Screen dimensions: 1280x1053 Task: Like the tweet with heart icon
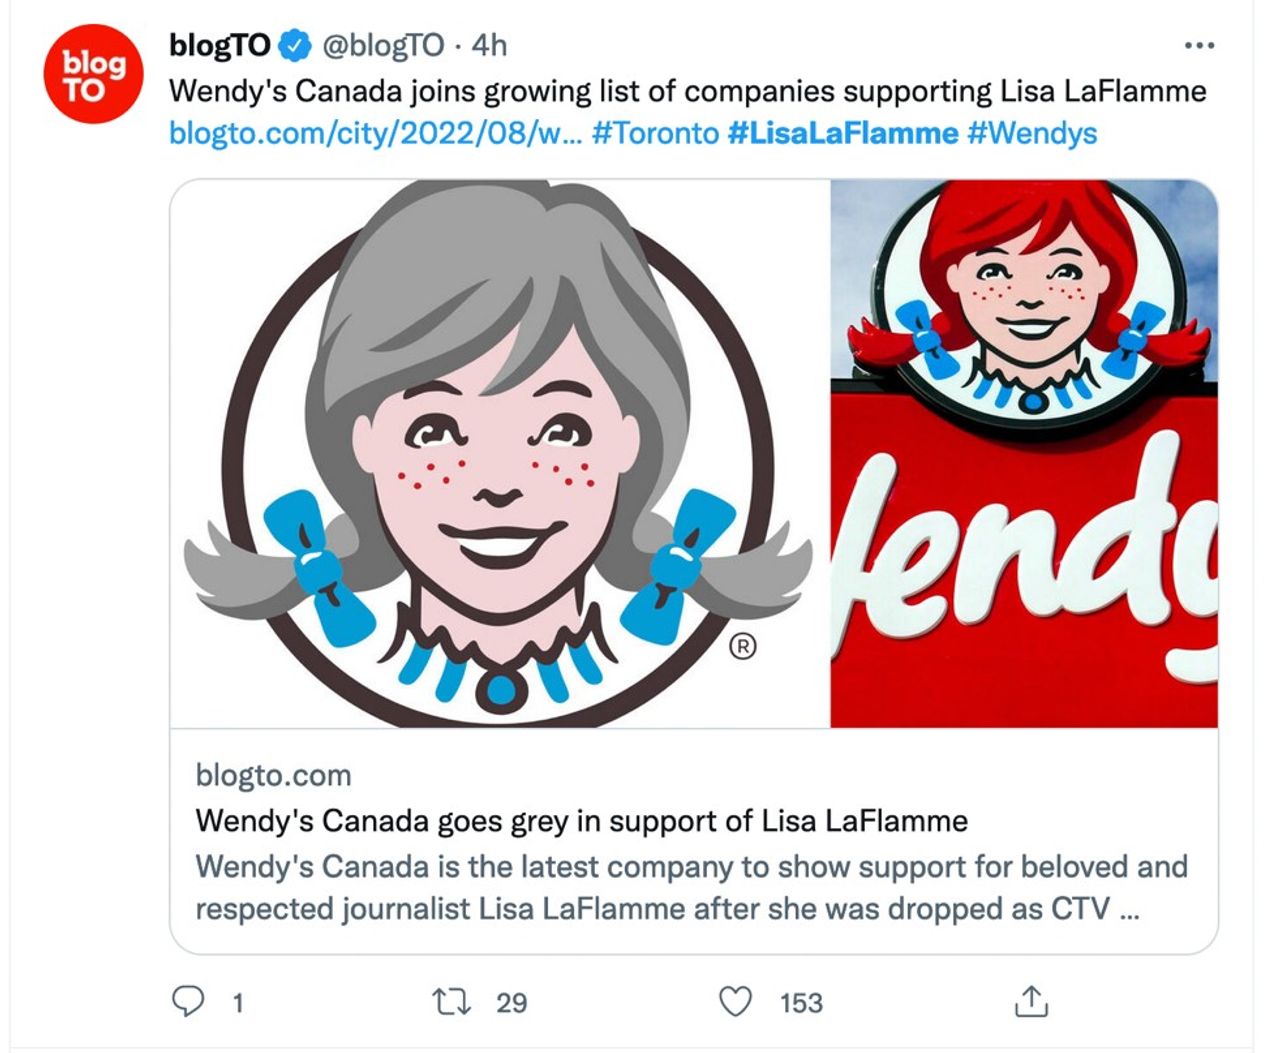coord(736,1001)
